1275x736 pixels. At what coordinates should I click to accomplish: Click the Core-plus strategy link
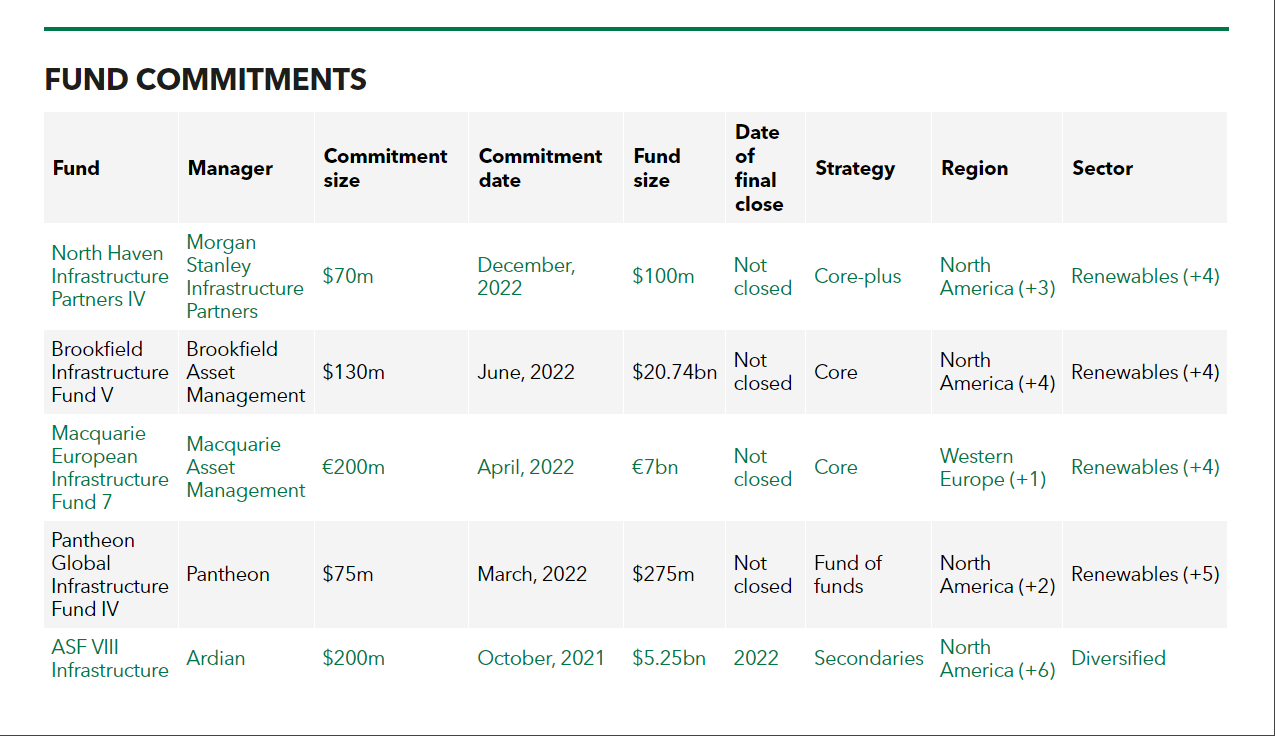(857, 276)
